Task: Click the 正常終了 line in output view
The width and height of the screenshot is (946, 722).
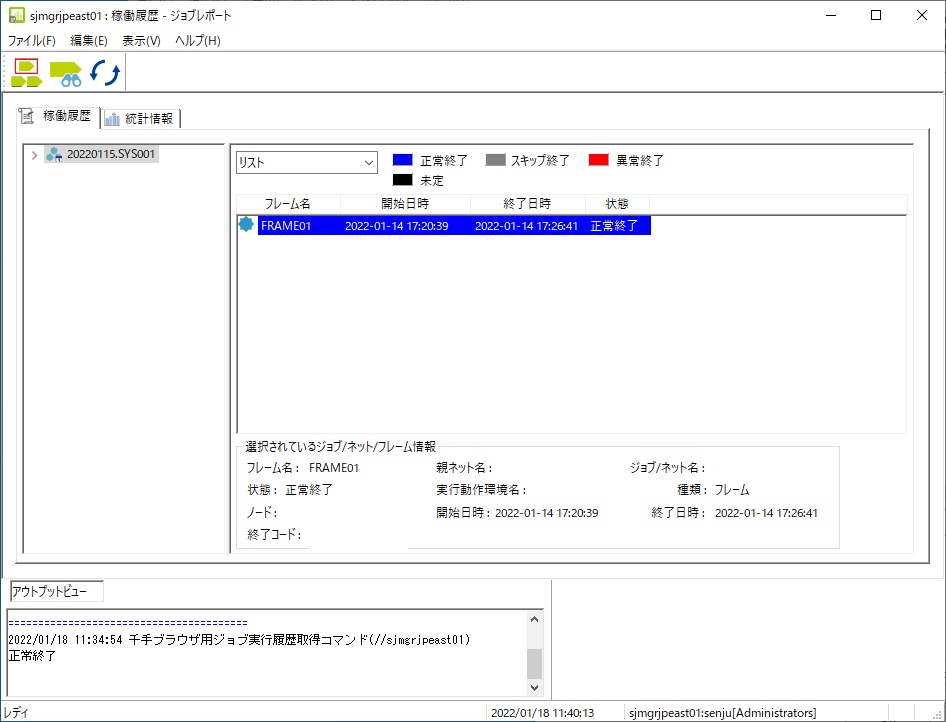Action: coord(32,656)
